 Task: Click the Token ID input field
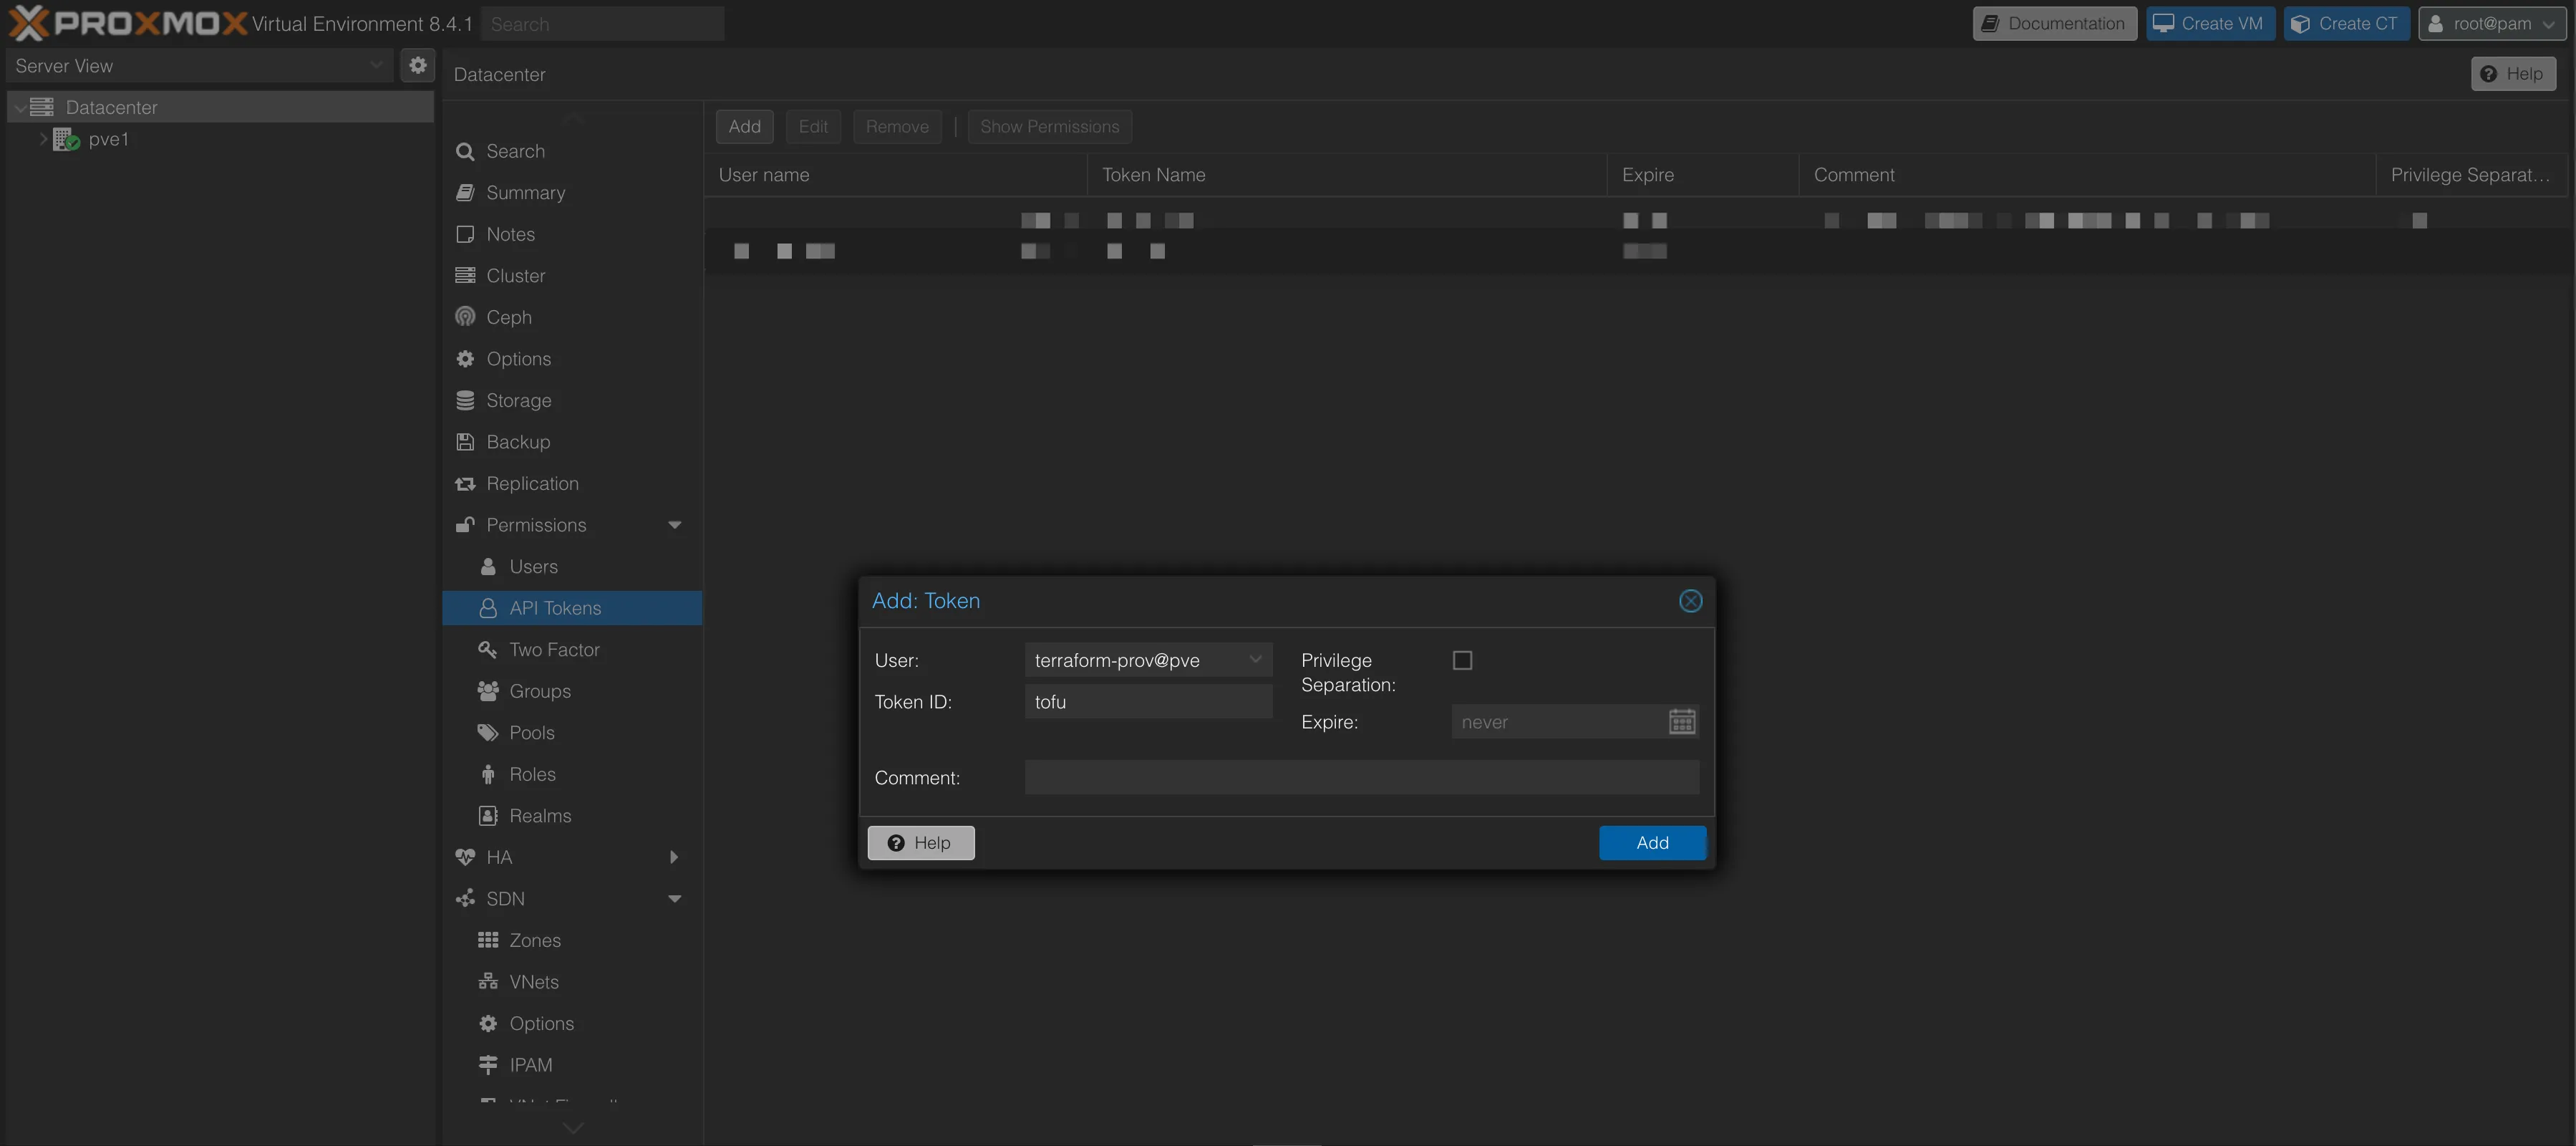tap(1148, 701)
